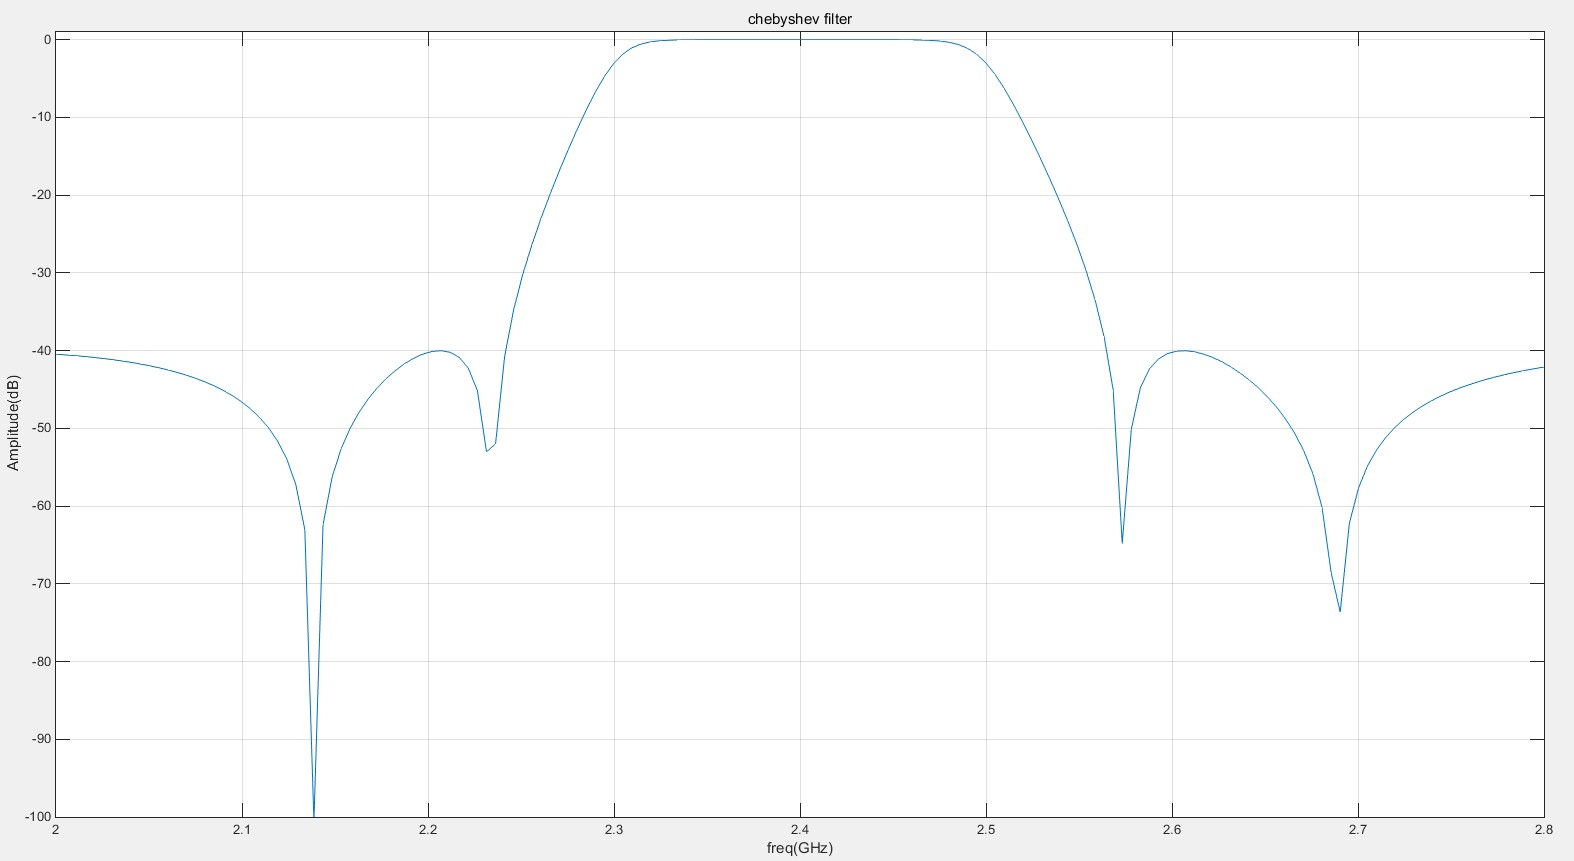
Task: Click the x-axis tick label 2.3
Action: pyautogui.click(x=614, y=830)
